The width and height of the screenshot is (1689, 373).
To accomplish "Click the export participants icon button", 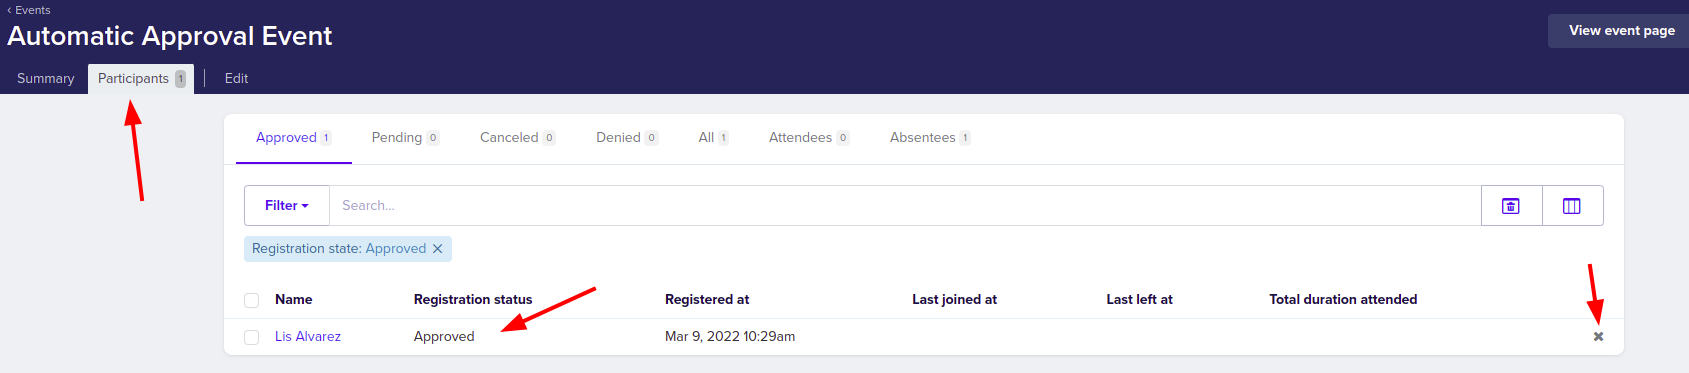I will click(x=1511, y=206).
